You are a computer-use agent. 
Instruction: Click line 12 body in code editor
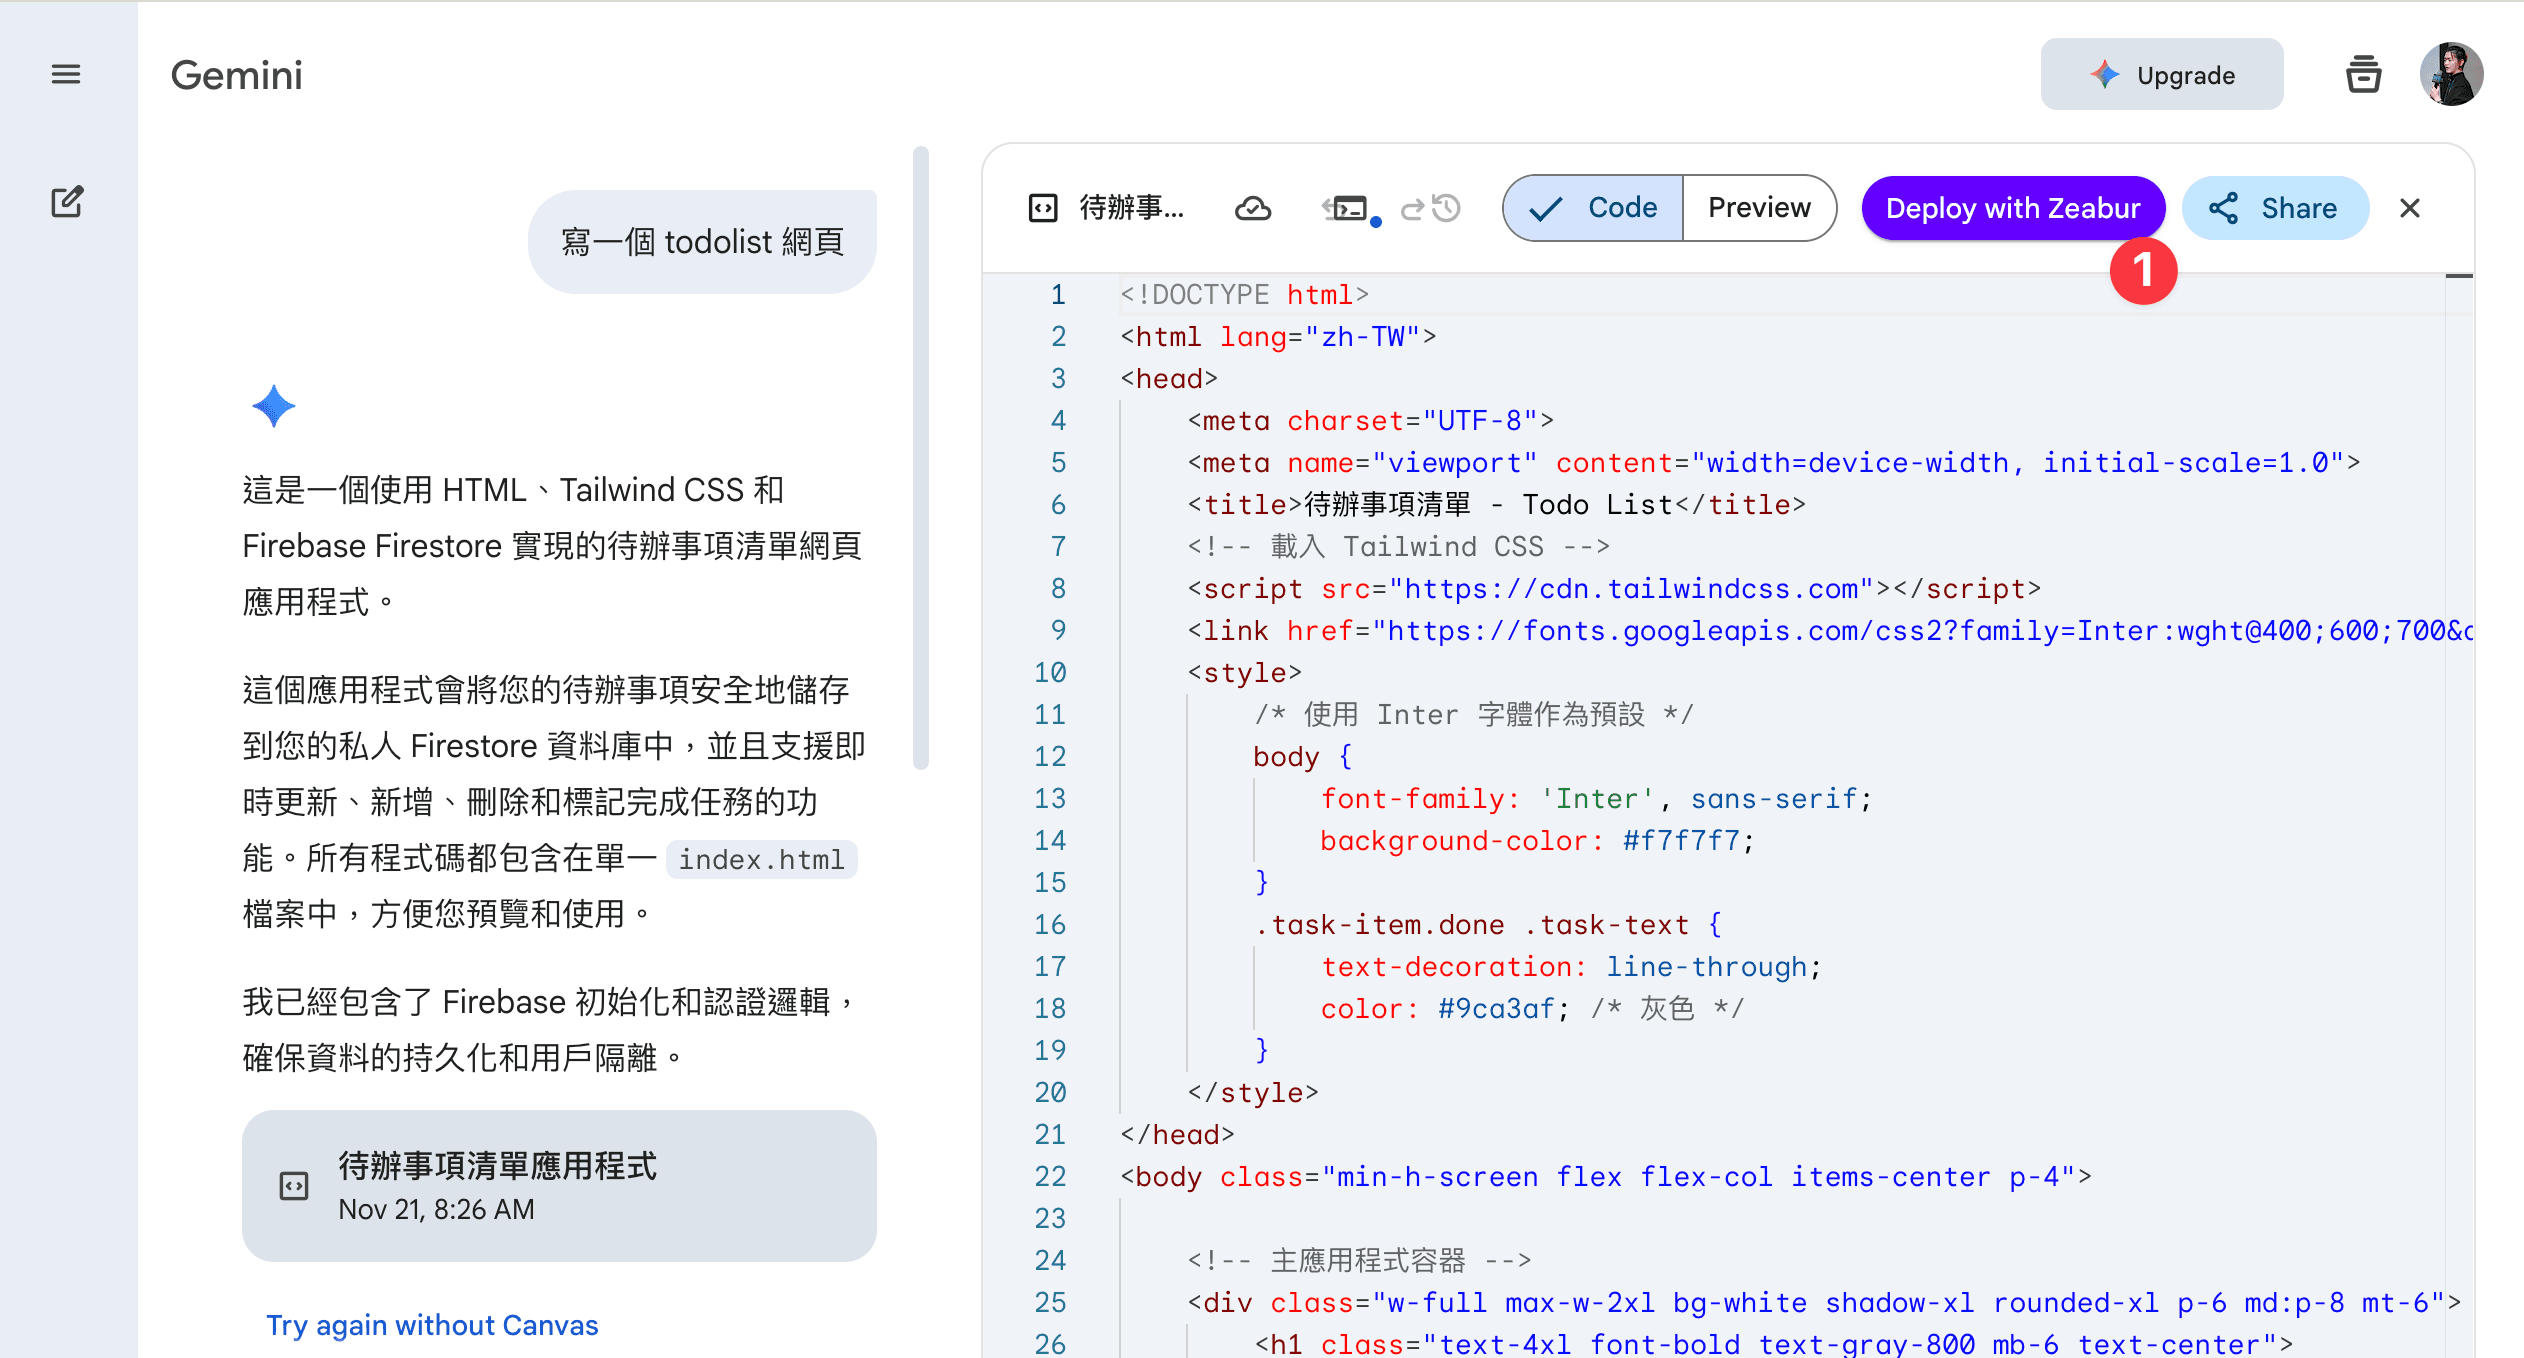[1286, 757]
